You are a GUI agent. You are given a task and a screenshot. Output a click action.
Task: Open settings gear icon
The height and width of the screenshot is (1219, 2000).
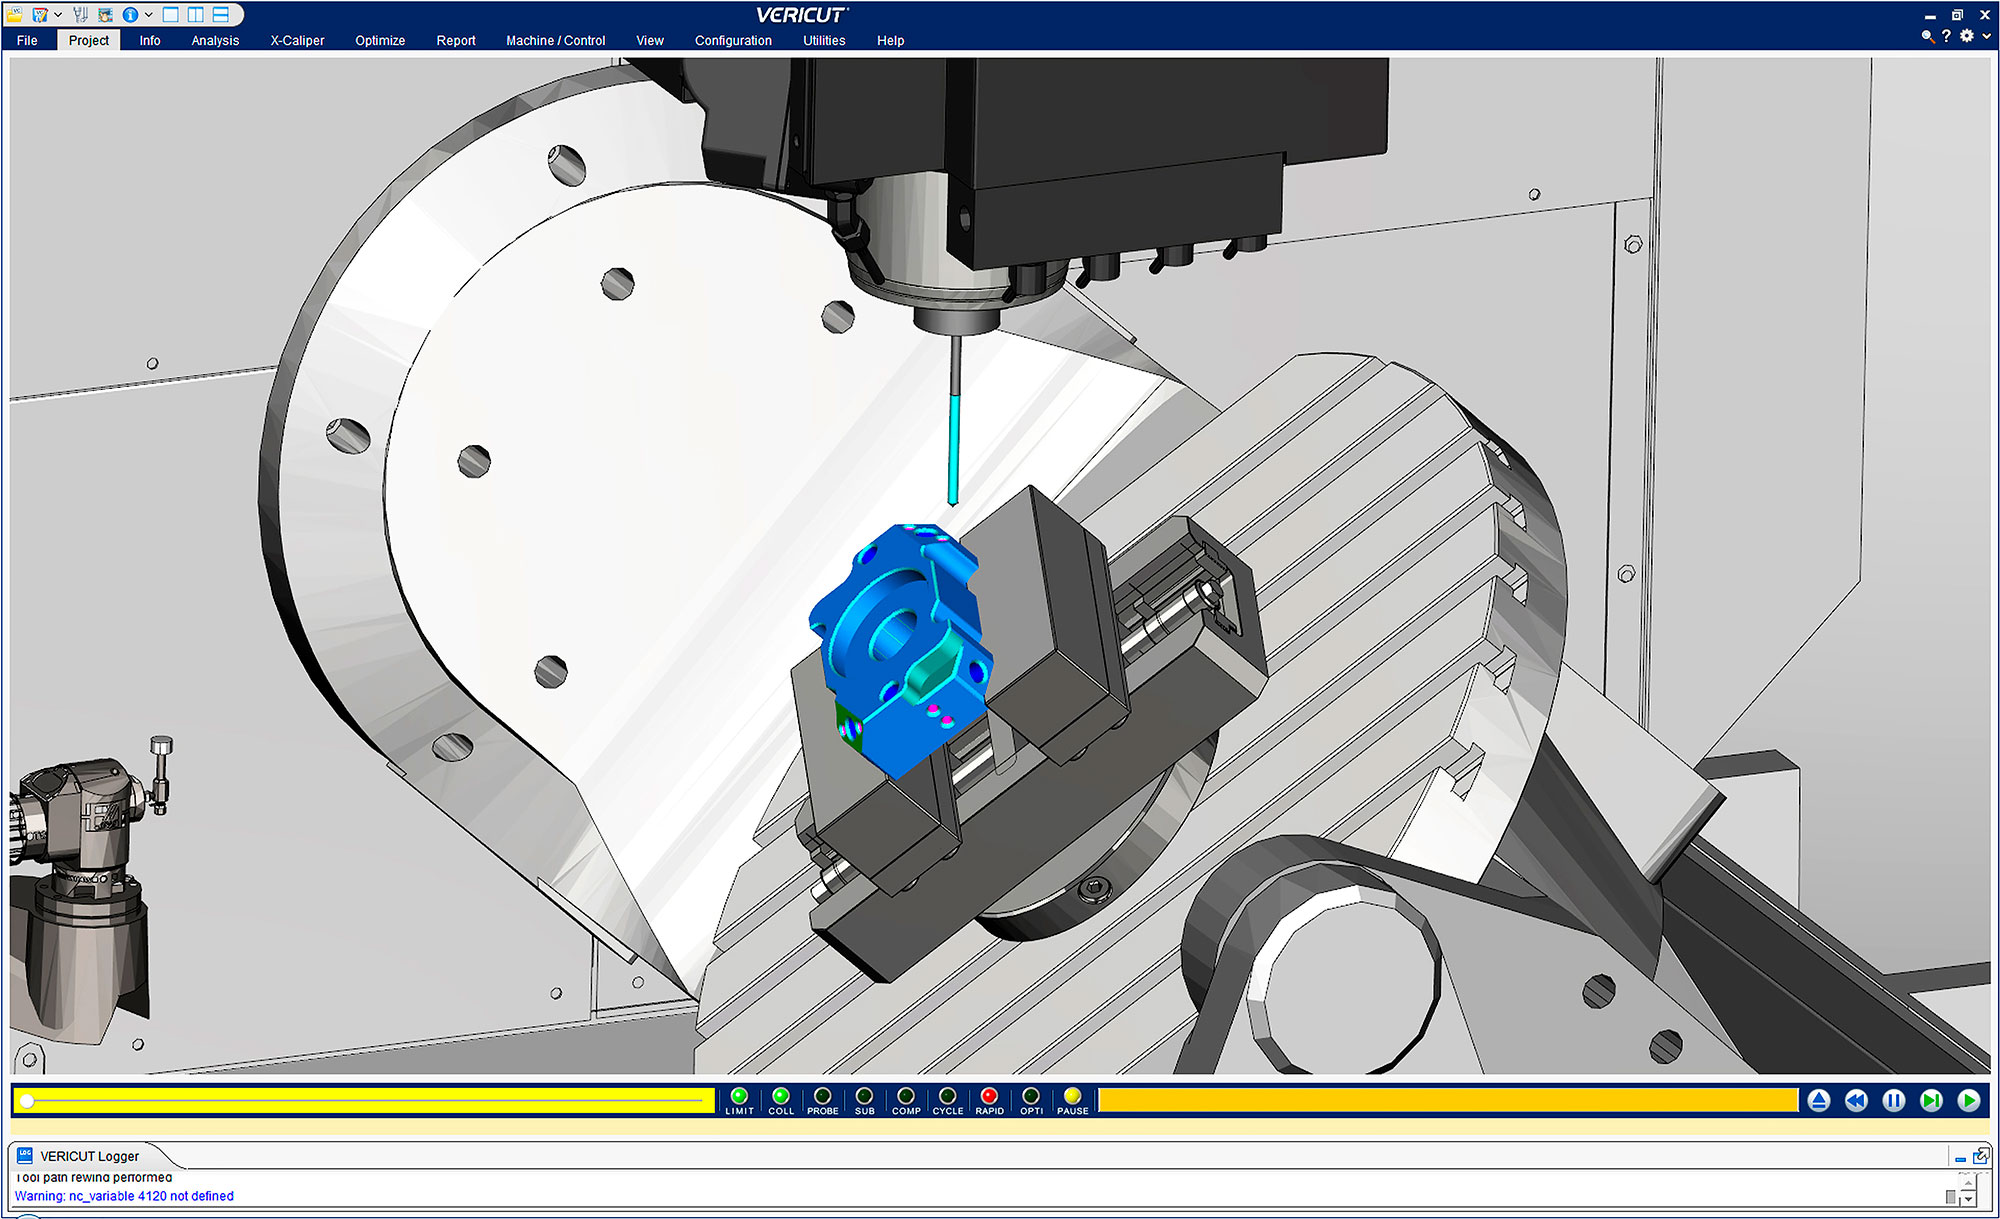1967,36
